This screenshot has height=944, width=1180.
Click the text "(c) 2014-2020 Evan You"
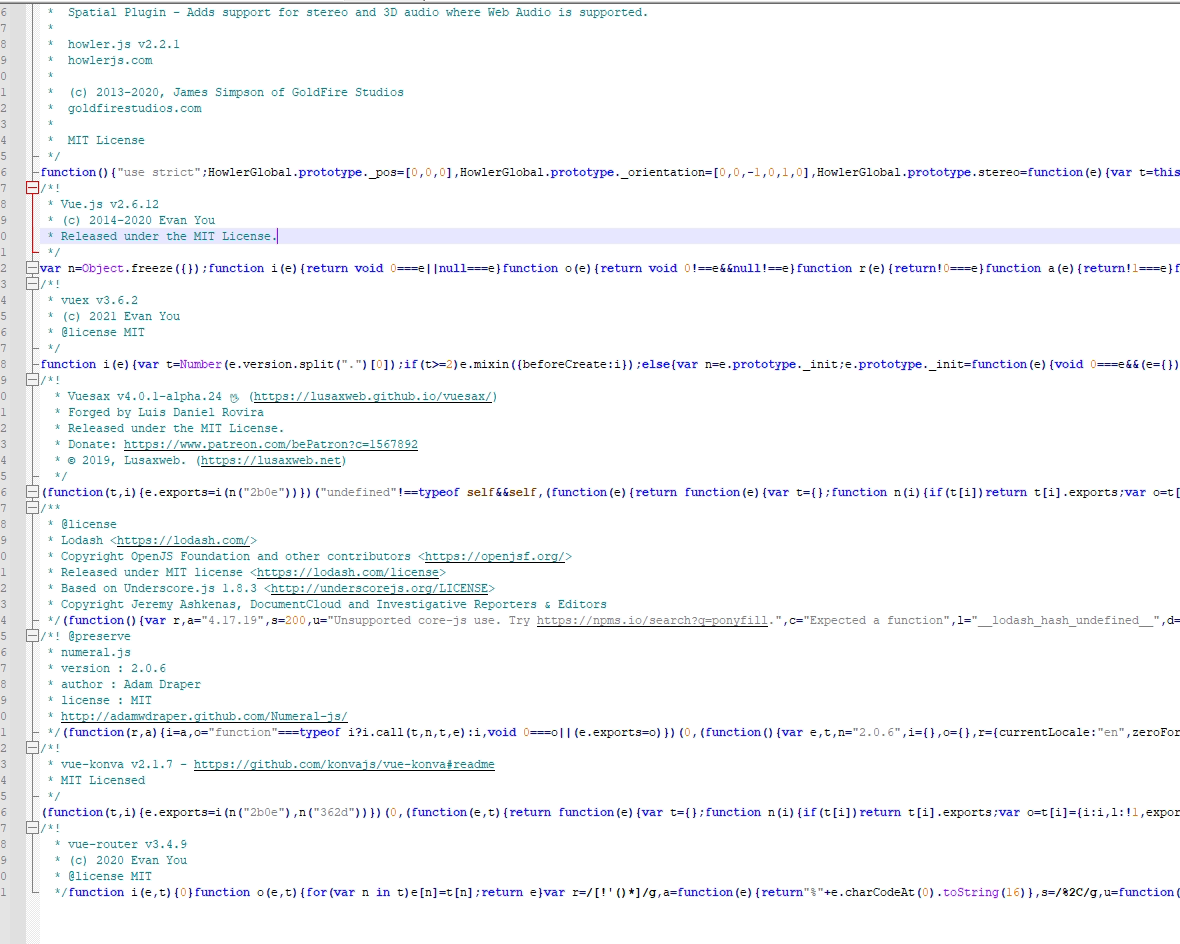click(138, 221)
